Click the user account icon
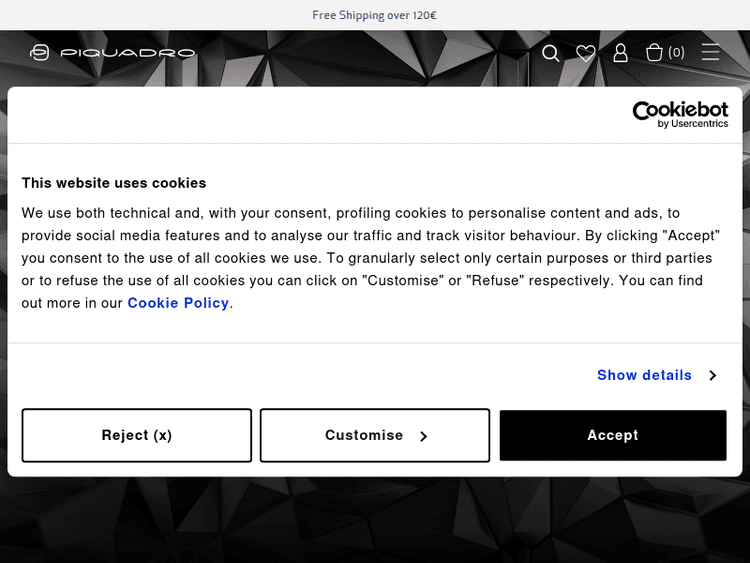Image resolution: width=750 pixels, height=563 pixels. 620,53
